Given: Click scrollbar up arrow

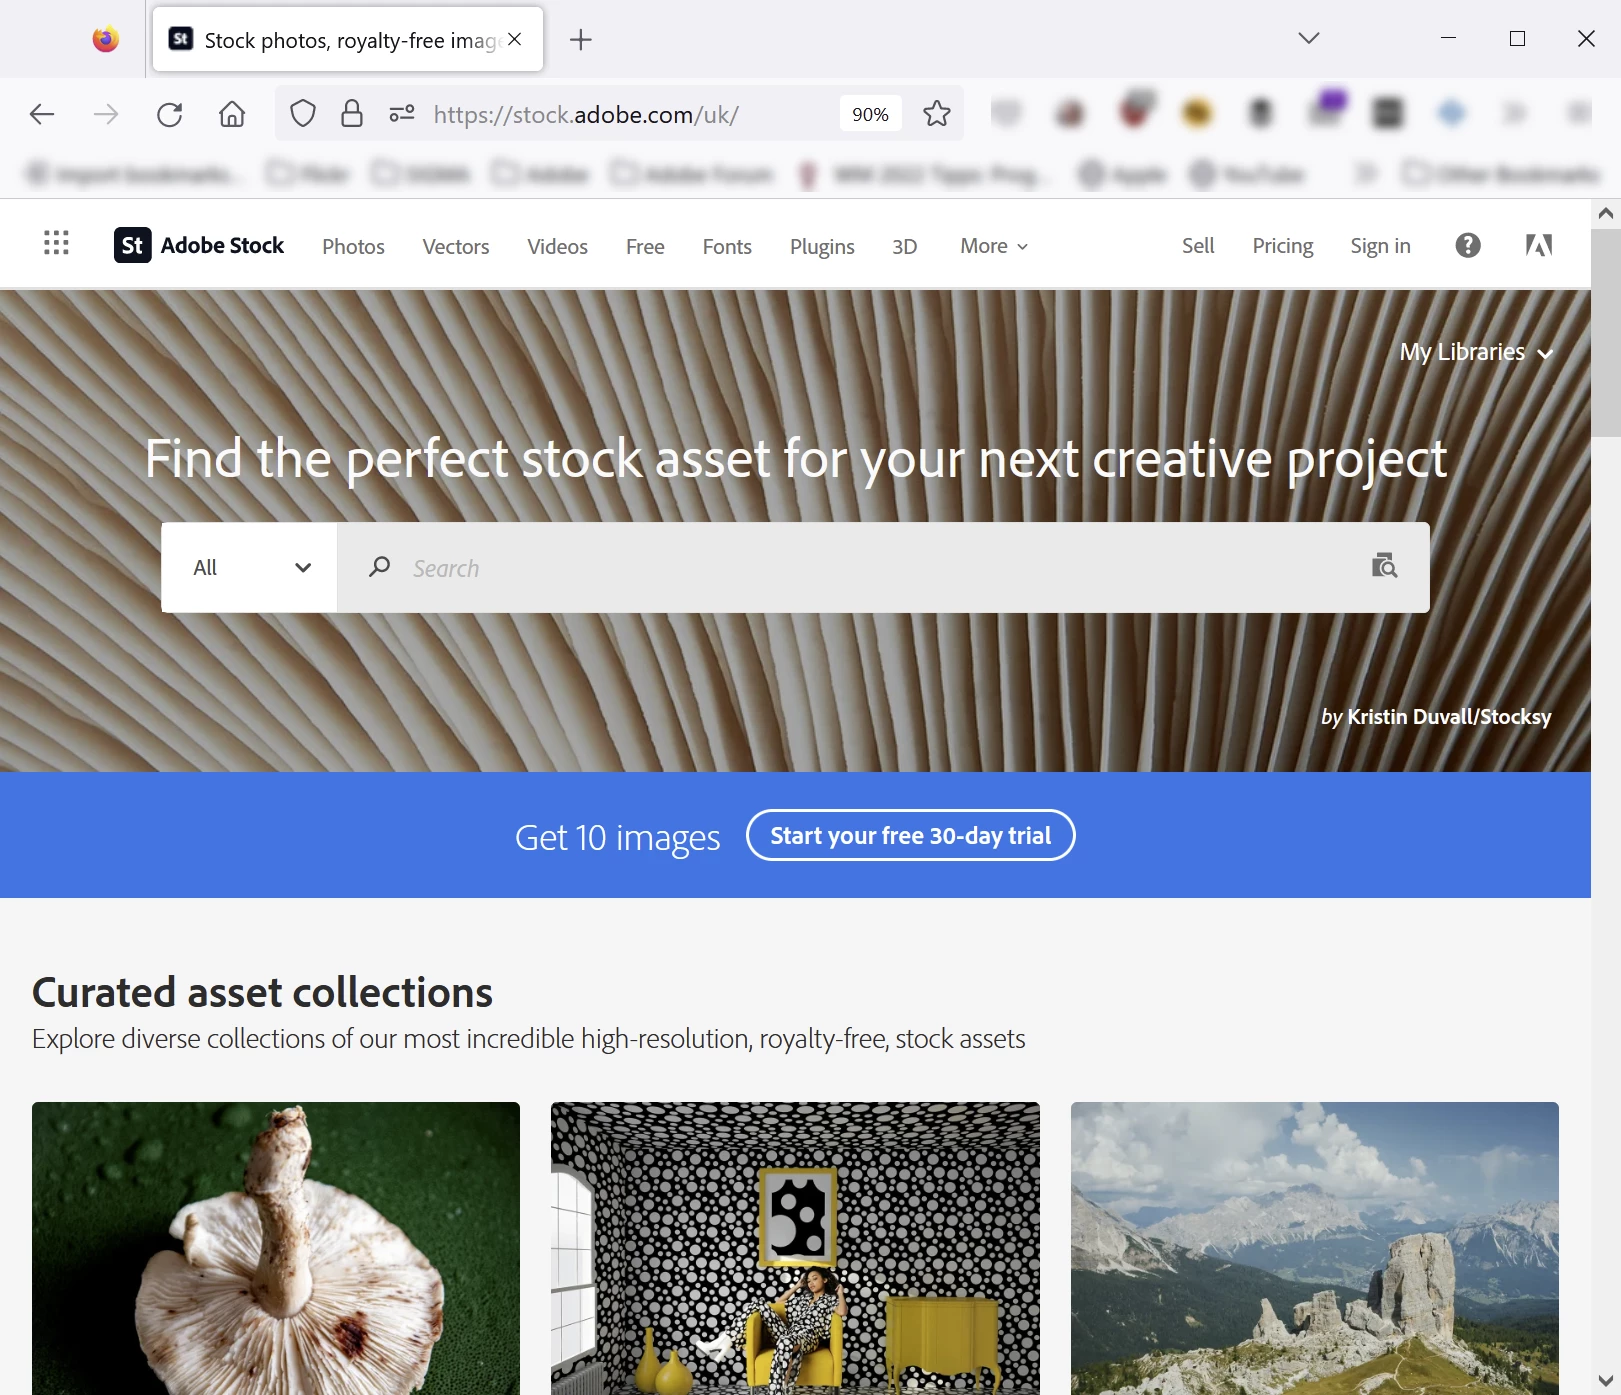Looking at the screenshot, I should coord(1606,213).
